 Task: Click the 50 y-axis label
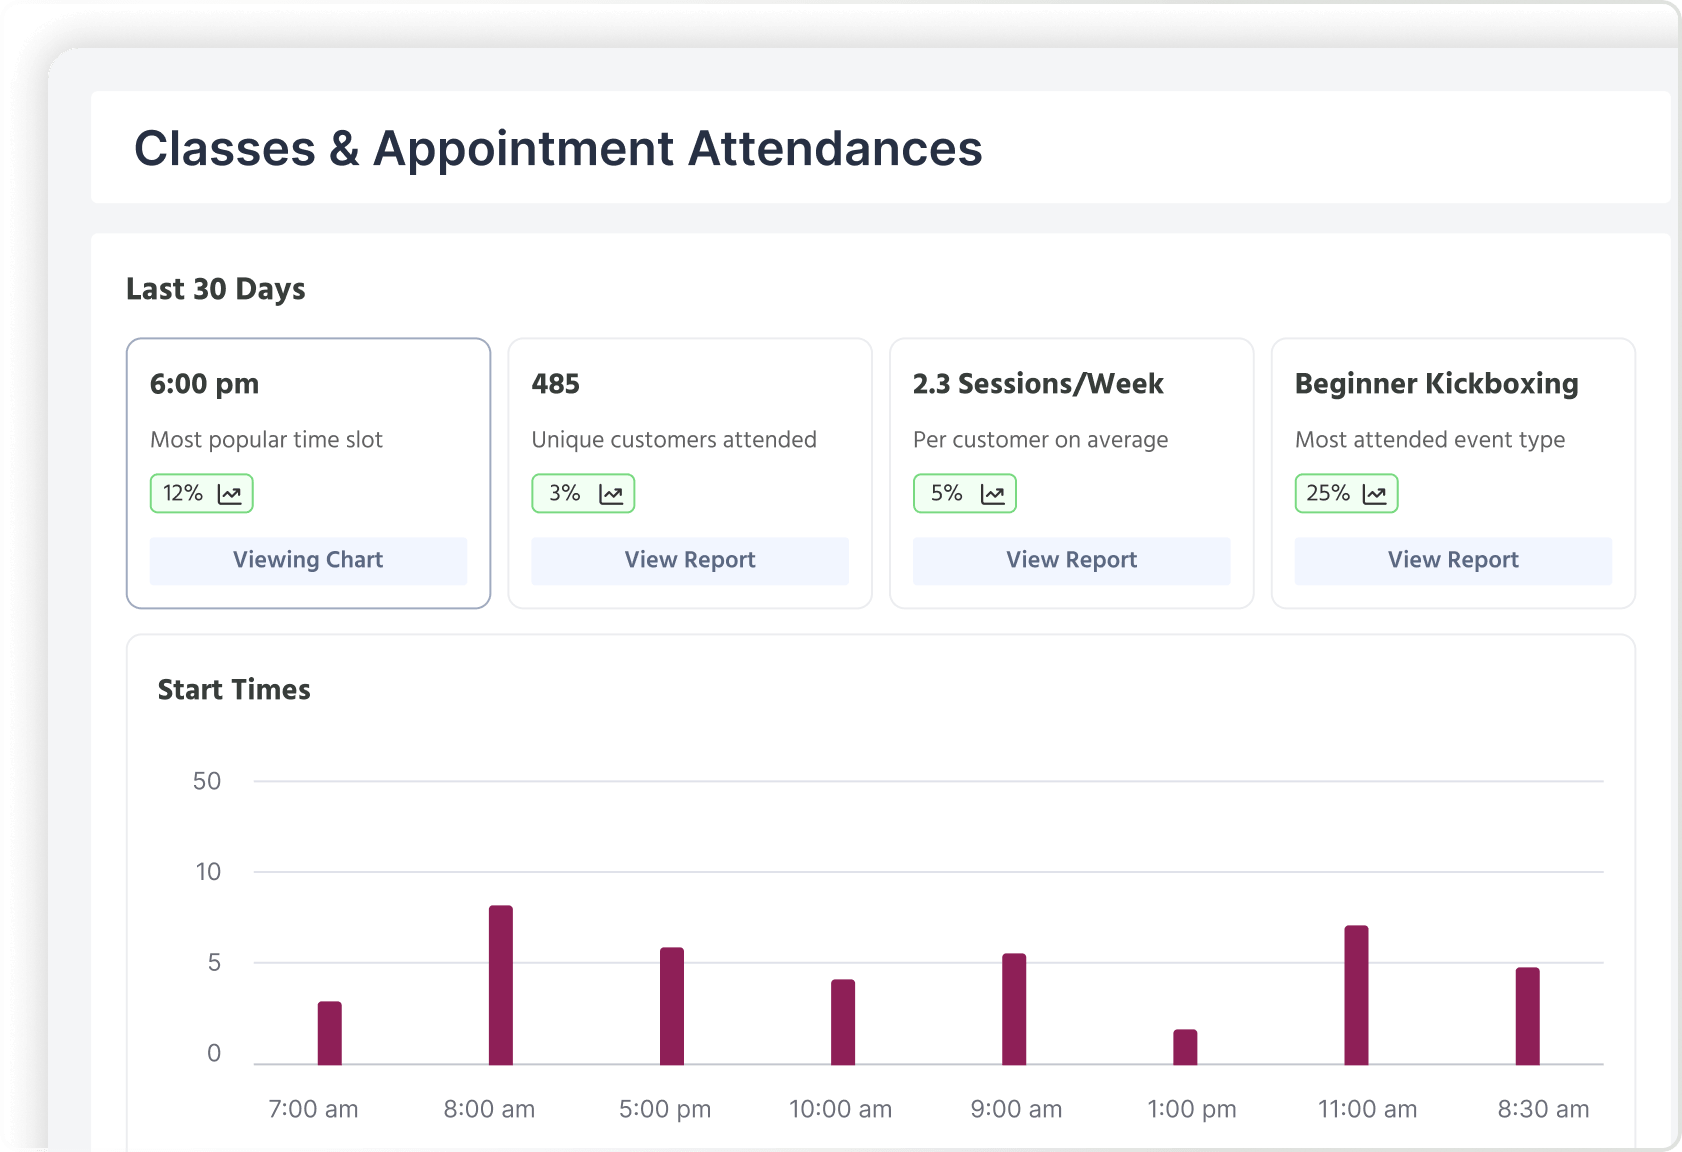tap(207, 781)
